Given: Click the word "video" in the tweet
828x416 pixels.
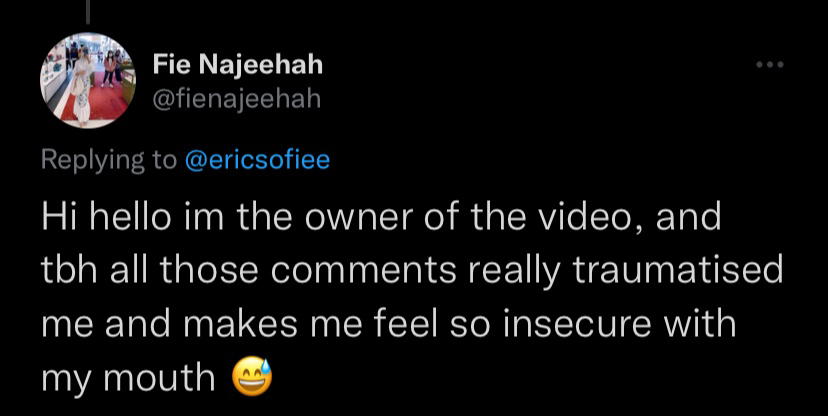Looking at the screenshot, I should click(588, 217).
